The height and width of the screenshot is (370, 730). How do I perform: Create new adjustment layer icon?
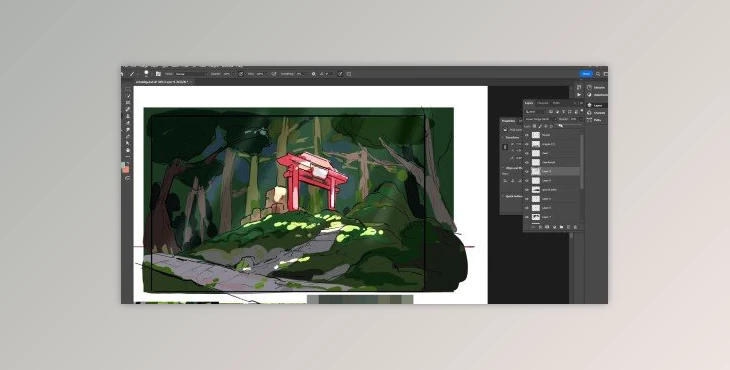coord(554,227)
